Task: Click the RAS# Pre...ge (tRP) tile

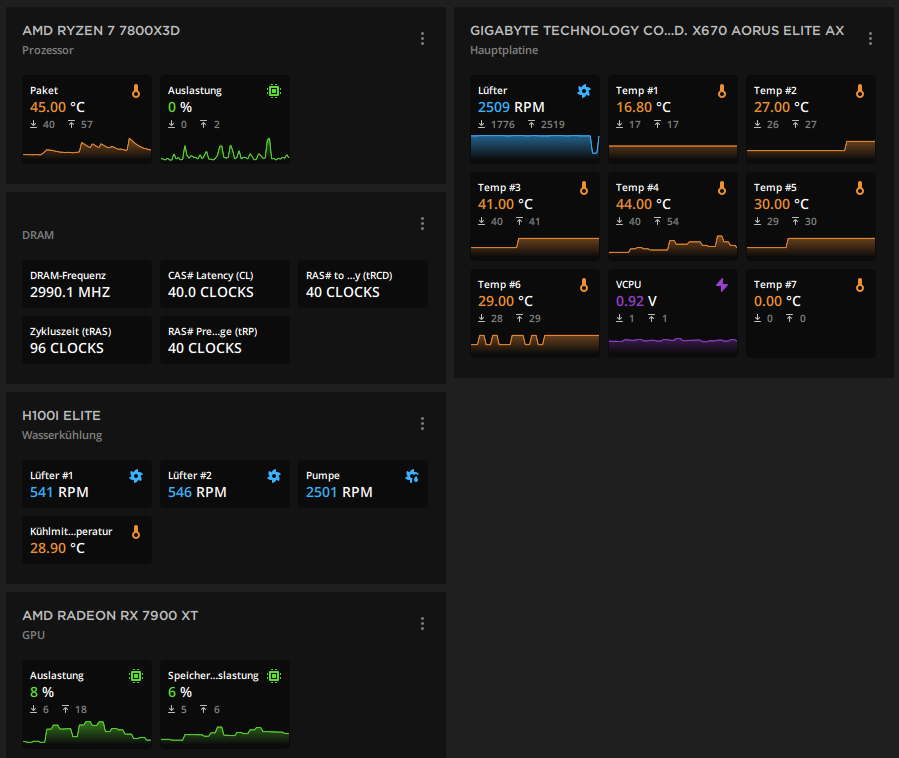Action: tap(225, 340)
